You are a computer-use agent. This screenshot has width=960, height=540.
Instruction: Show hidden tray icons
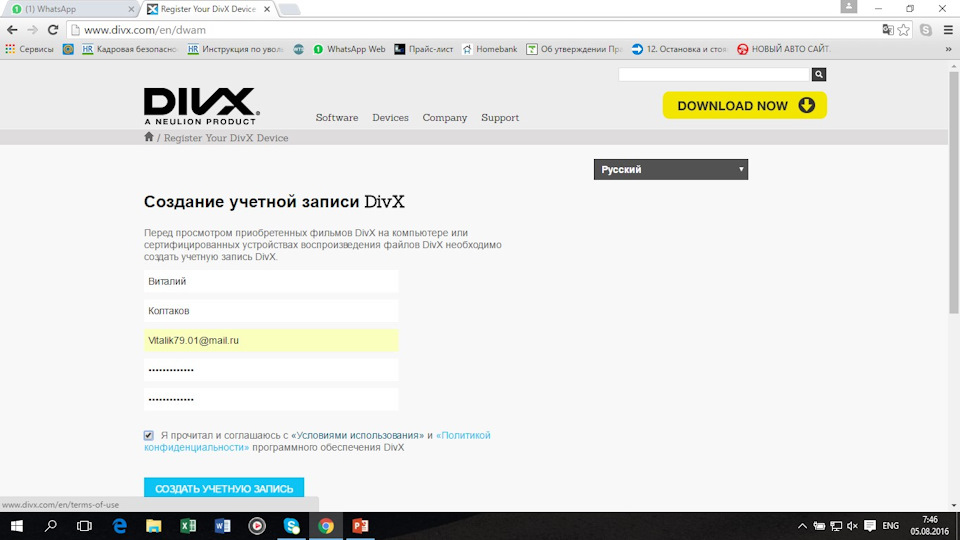click(x=802, y=526)
